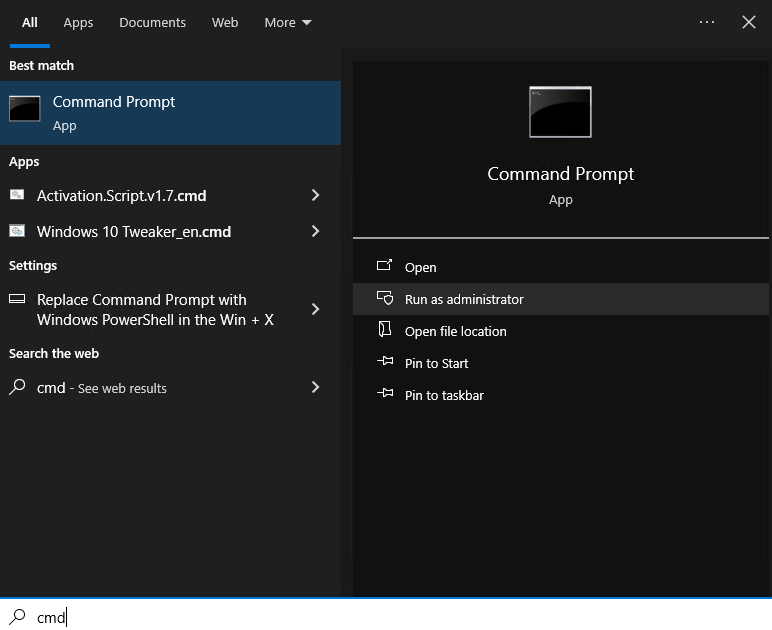The image size is (772, 630).
Task: Open Command Prompt best match result
Action: 170,113
